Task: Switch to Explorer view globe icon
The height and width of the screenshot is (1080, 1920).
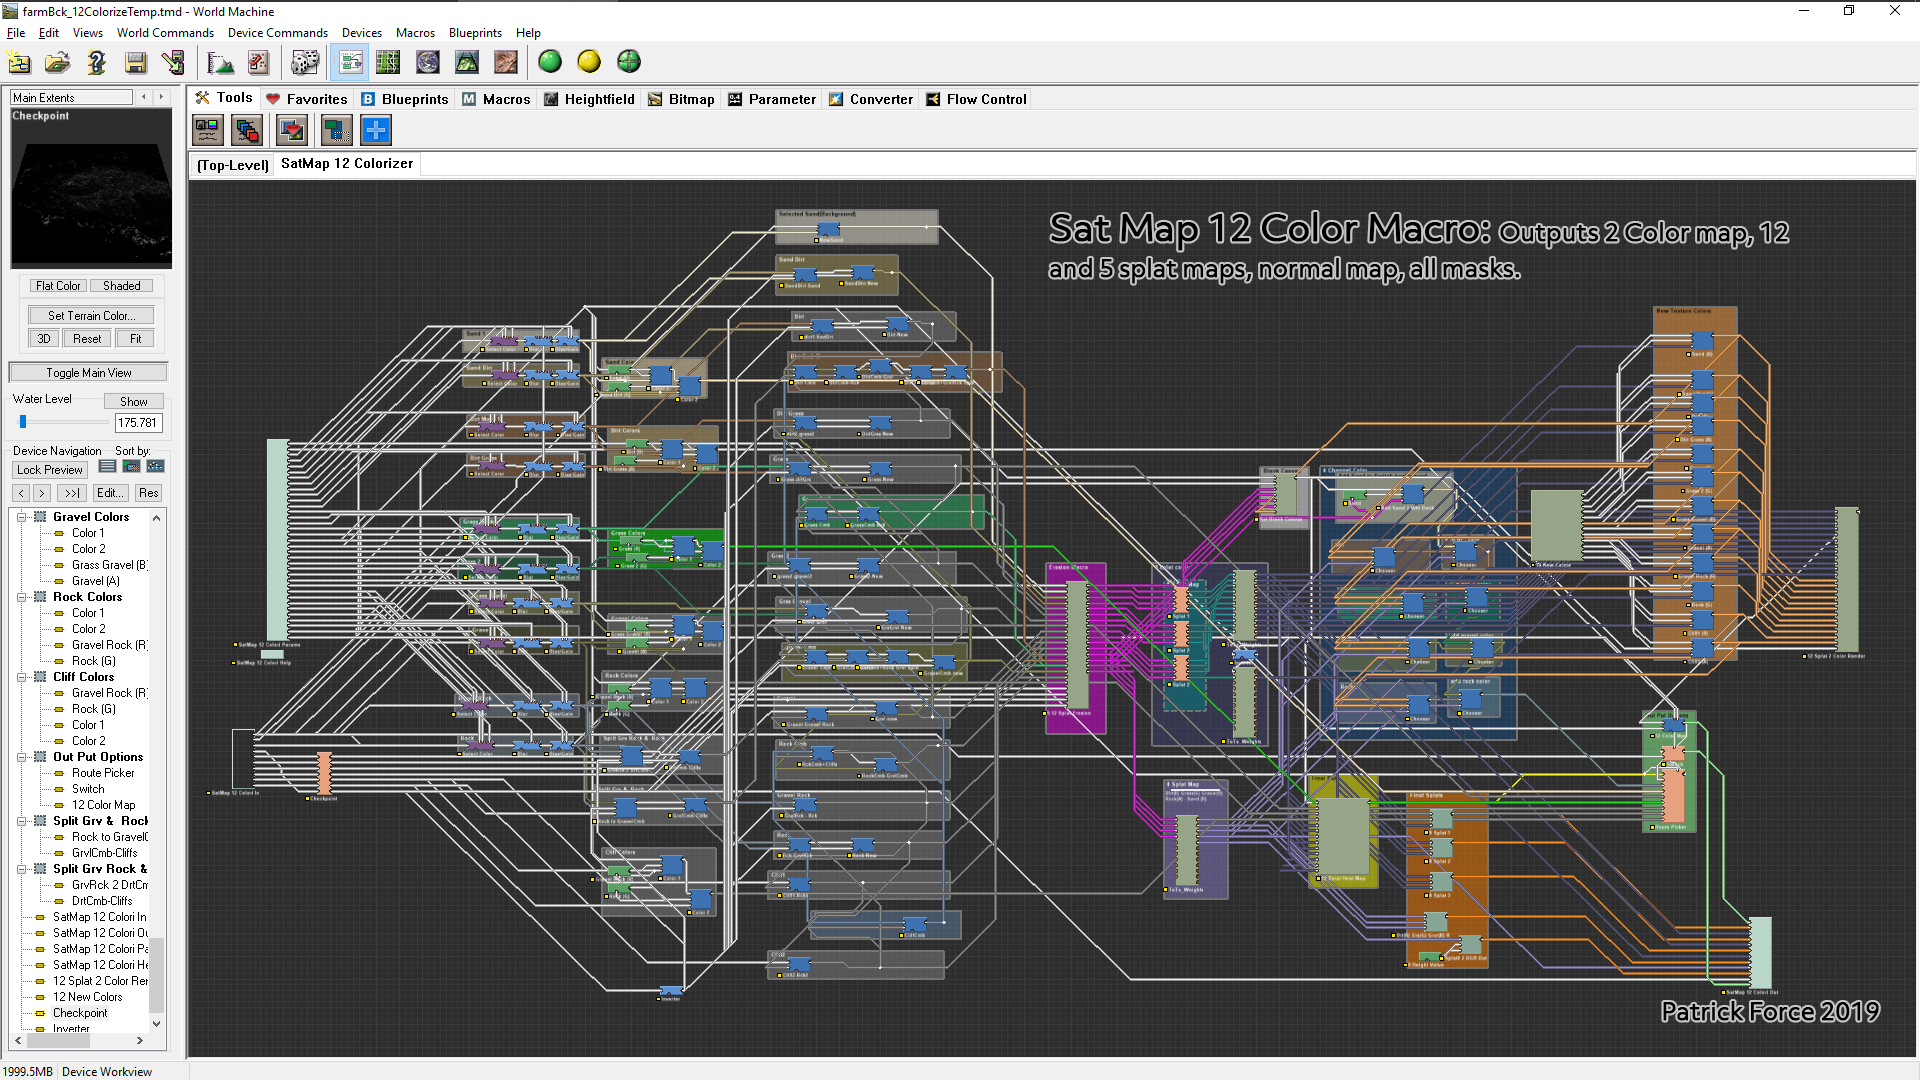Action: (x=428, y=63)
